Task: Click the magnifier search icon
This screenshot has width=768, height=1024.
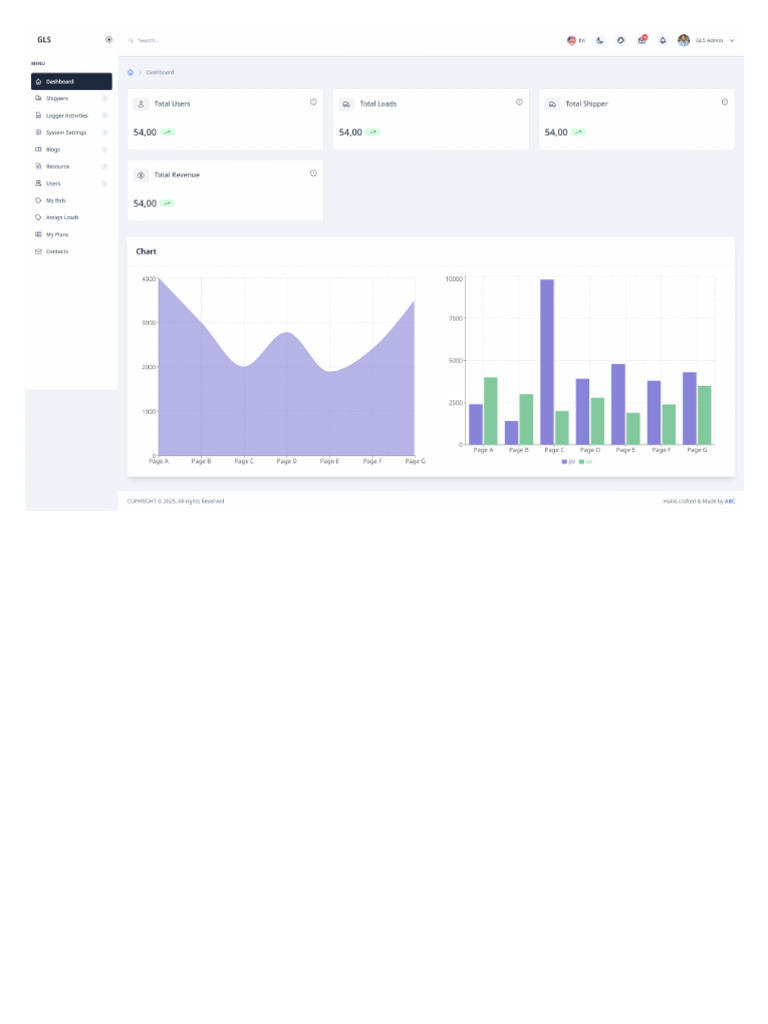Action: [x=131, y=40]
